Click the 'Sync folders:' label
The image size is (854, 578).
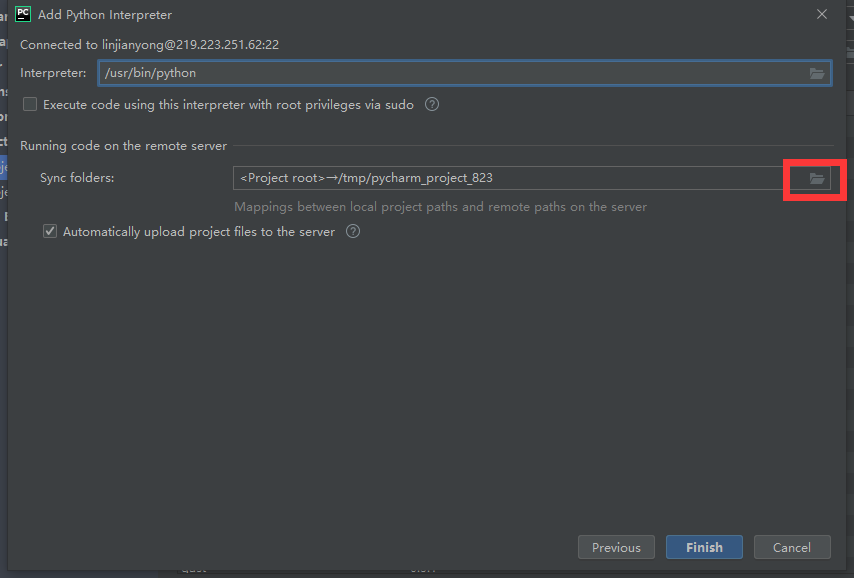77,178
